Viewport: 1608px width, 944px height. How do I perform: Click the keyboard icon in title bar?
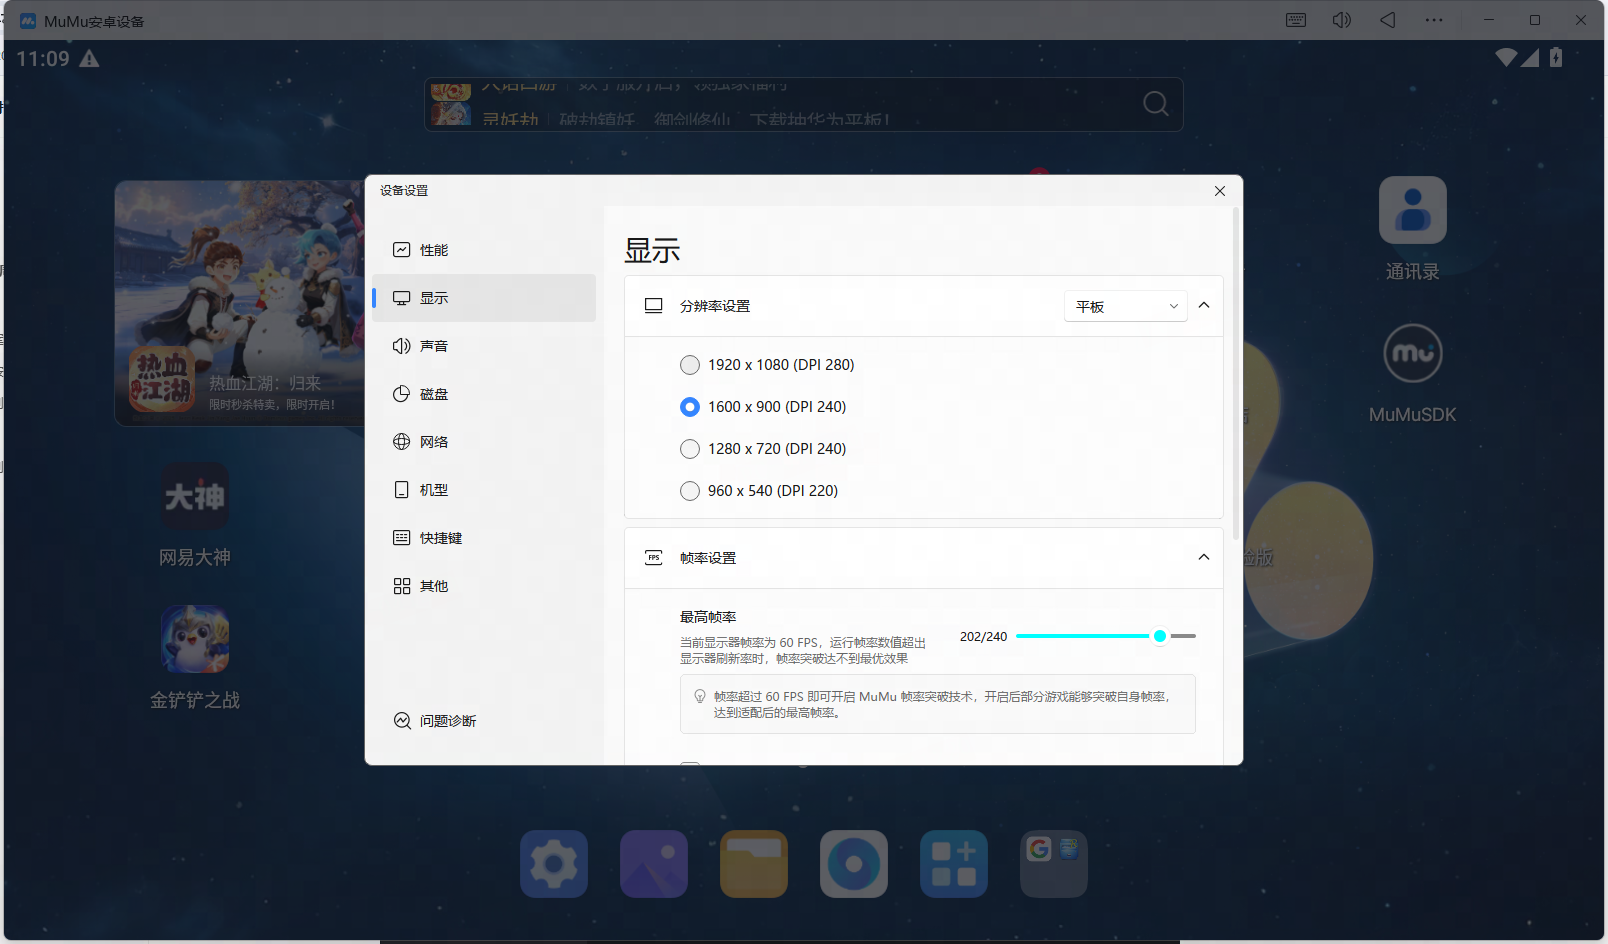coord(1296,20)
